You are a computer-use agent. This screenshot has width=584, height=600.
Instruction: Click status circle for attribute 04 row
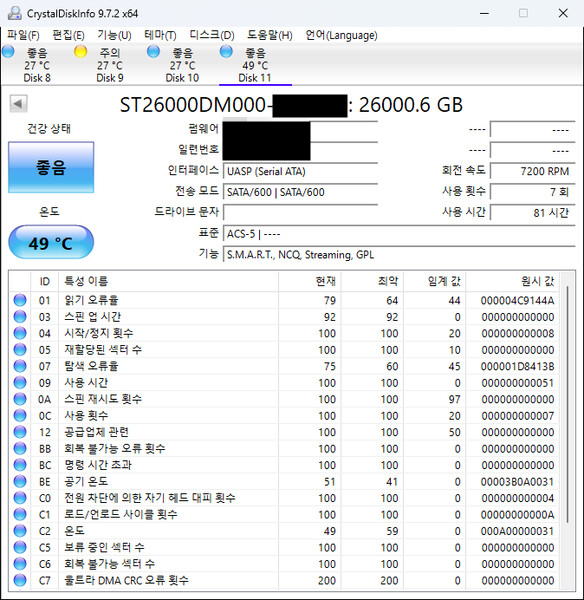click(20, 333)
